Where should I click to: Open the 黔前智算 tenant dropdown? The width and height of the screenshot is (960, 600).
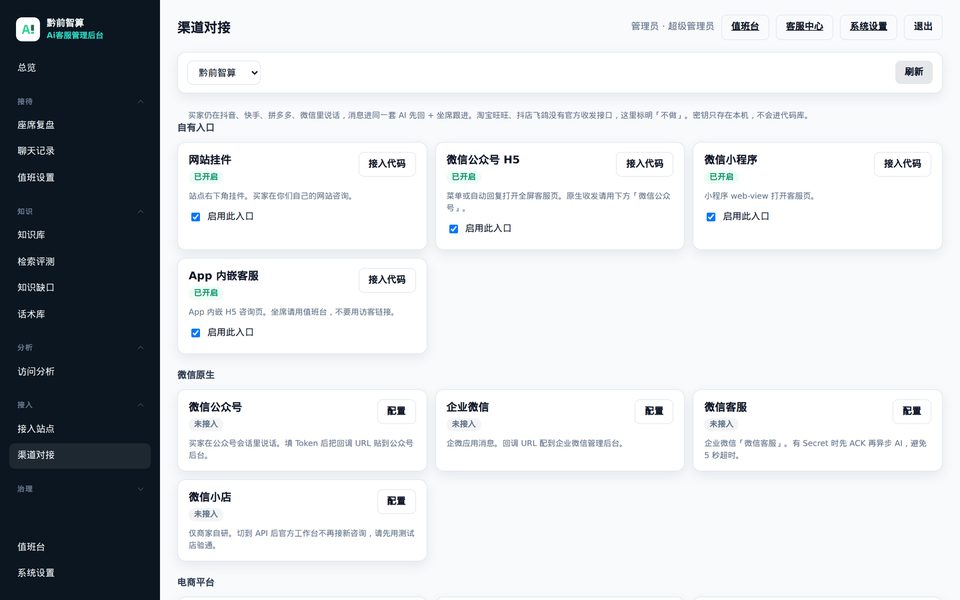[x=223, y=73]
